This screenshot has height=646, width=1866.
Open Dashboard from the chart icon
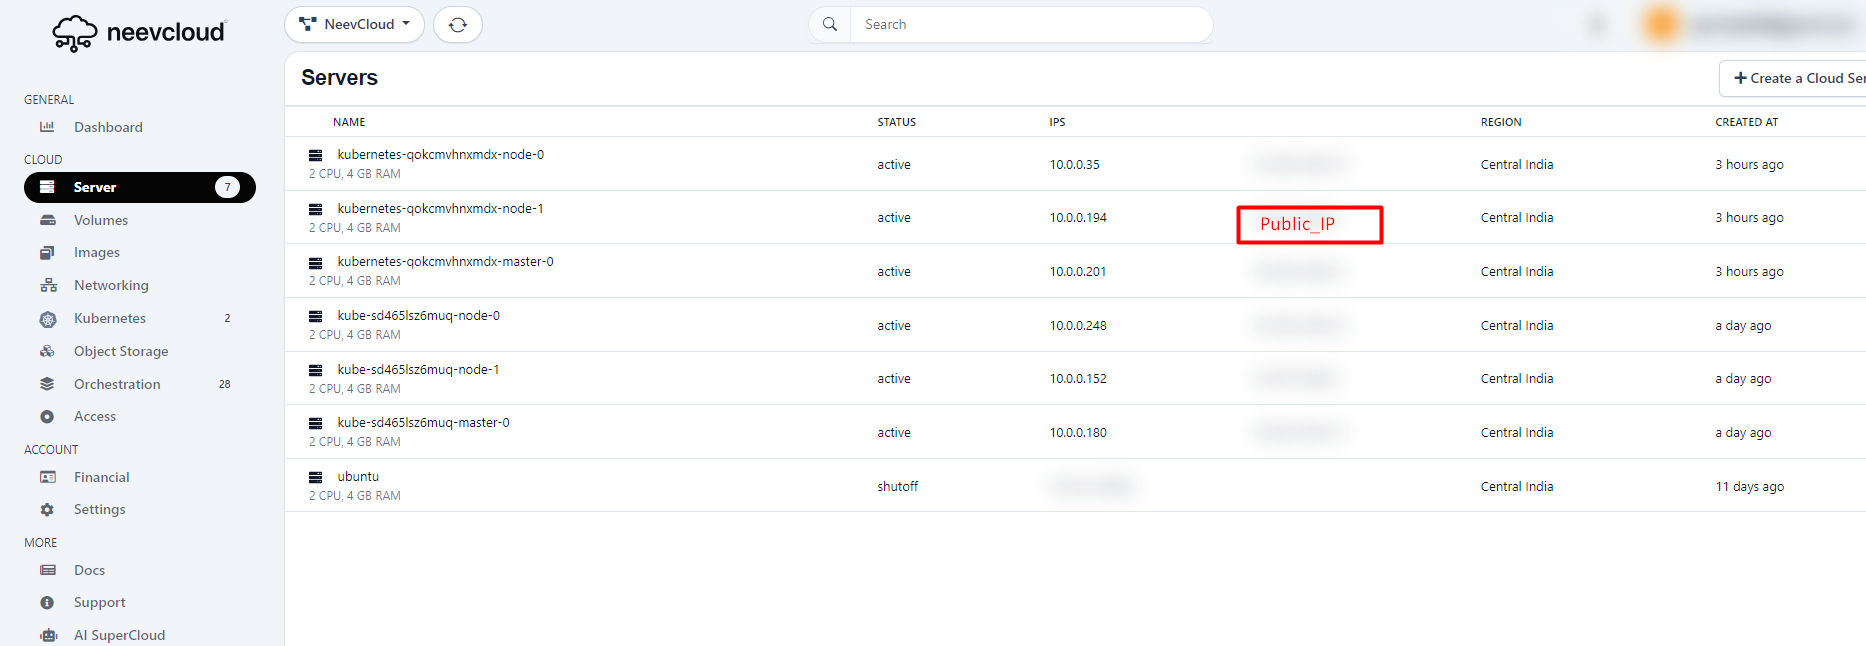coord(47,127)
